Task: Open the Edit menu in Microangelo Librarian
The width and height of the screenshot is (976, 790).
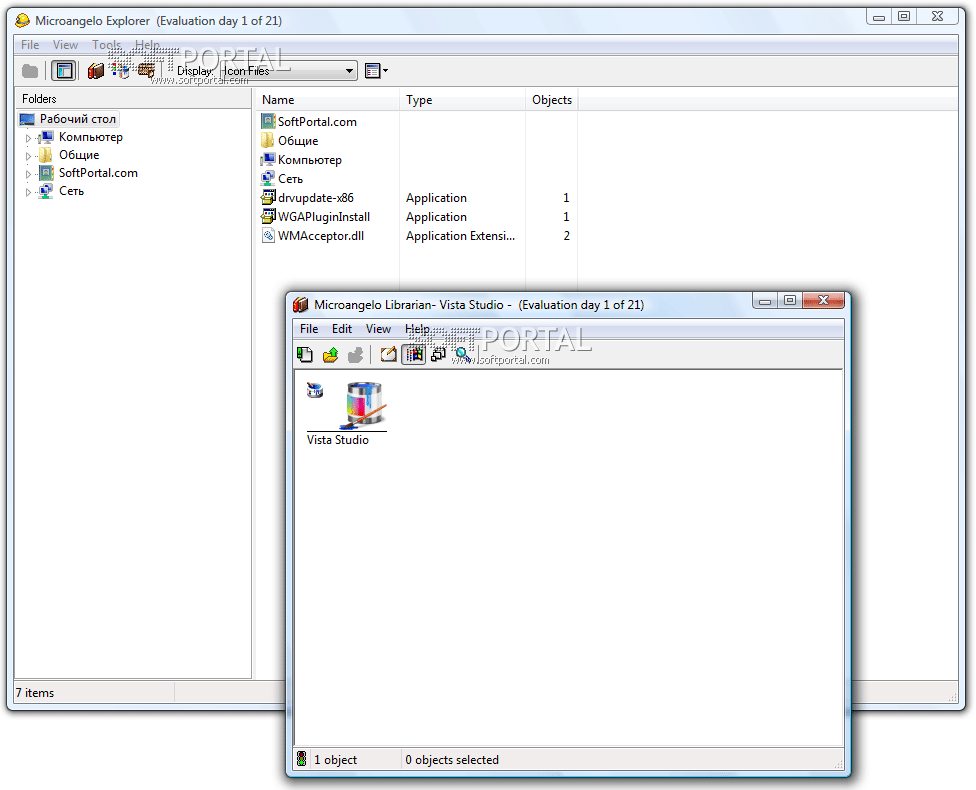Action: pyautogui.click(x=342, y=329)
